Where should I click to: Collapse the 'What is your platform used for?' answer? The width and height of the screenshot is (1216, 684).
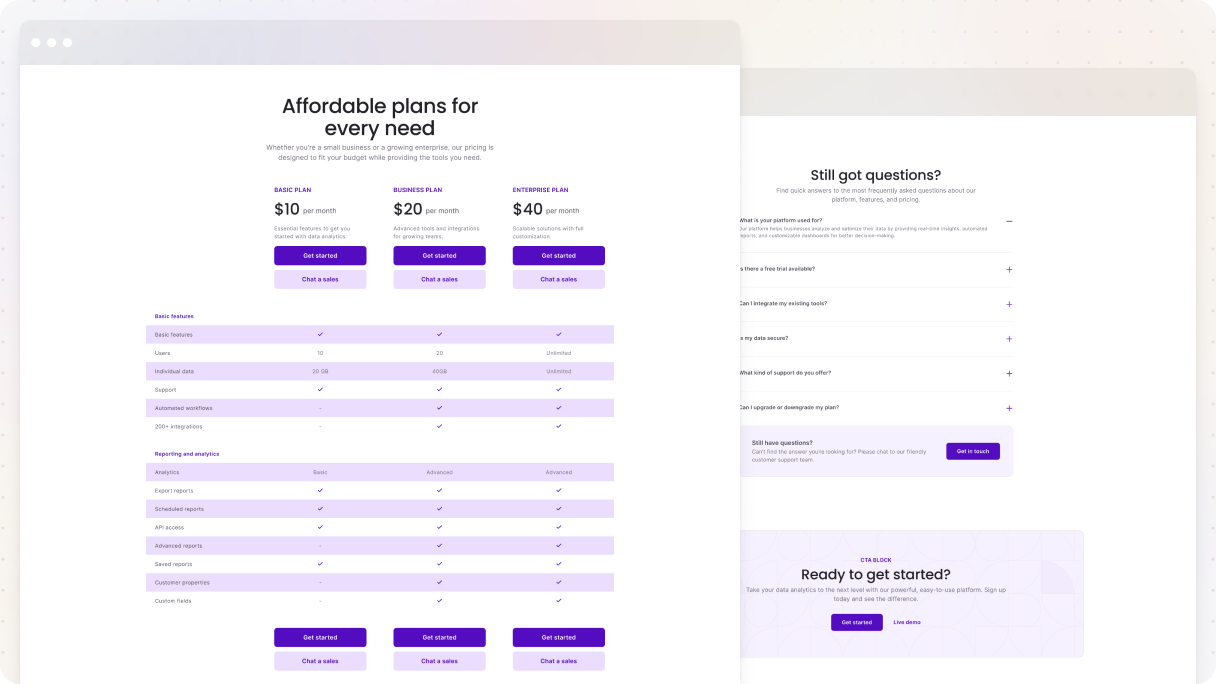[1009, 219]
